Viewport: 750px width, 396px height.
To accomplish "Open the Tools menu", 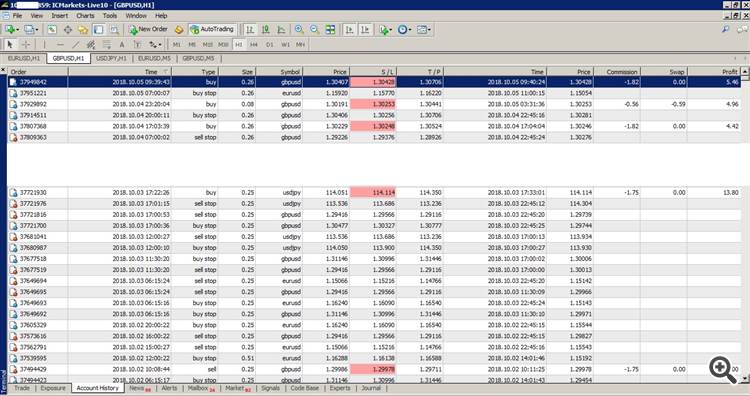I will point(110,15).
